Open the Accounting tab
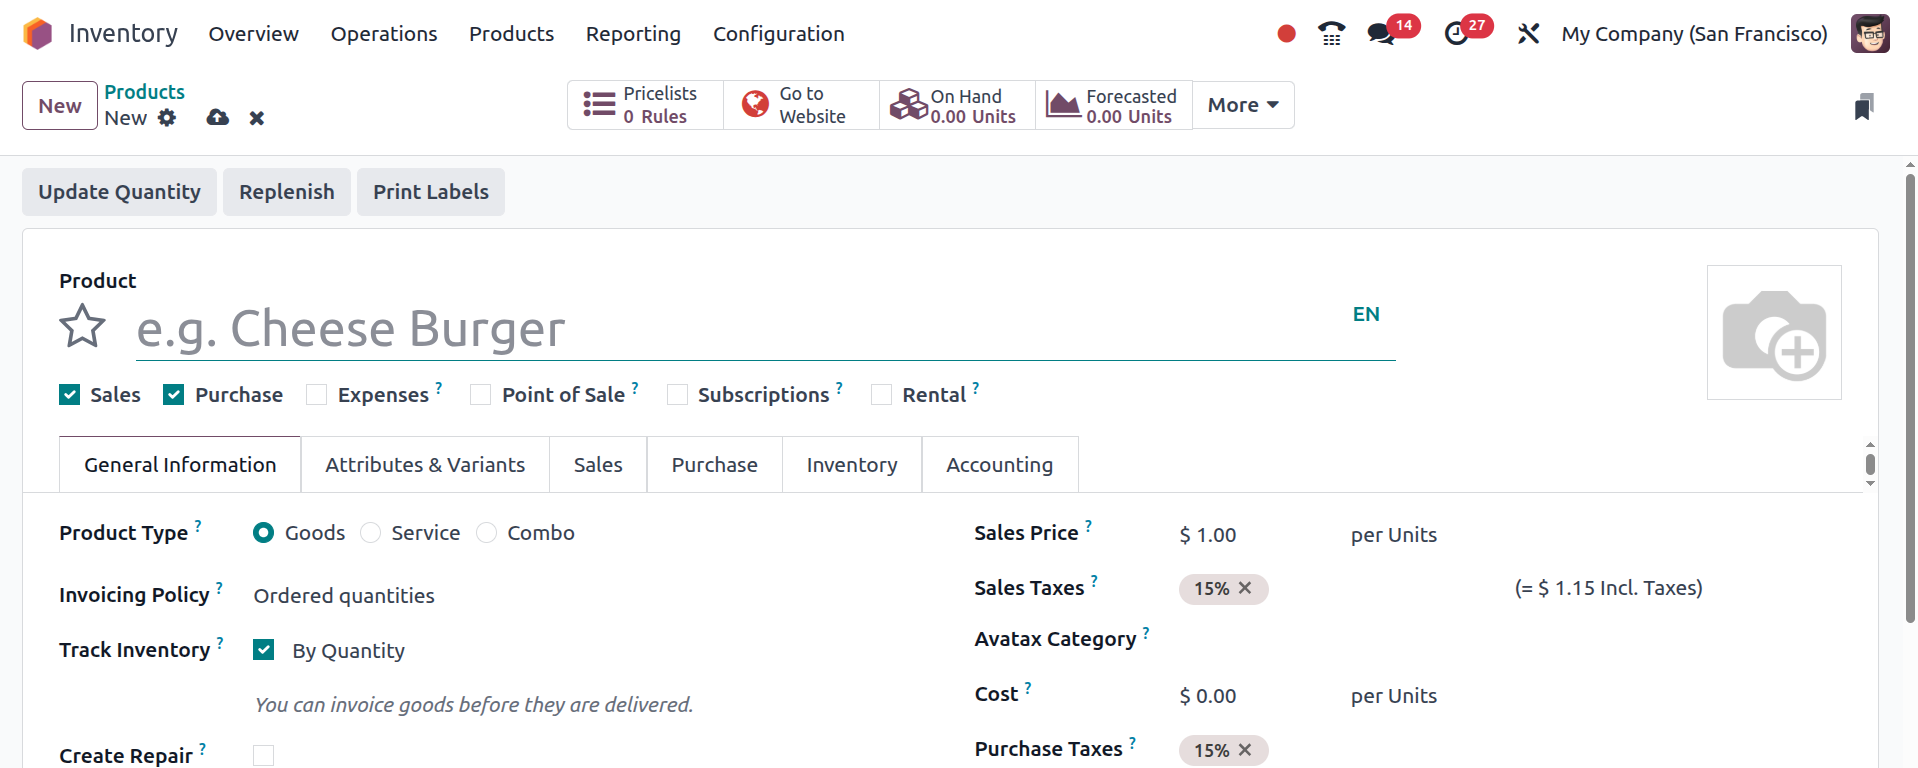 coord(999,465)
